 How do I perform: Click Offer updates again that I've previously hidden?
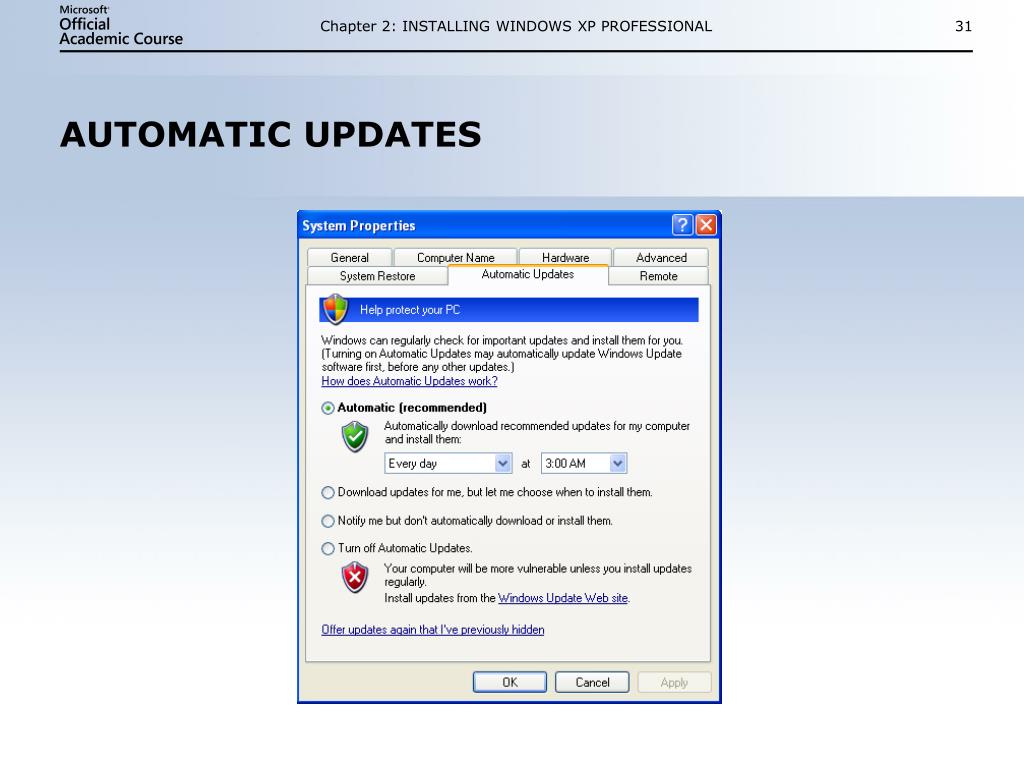point(432,630)
